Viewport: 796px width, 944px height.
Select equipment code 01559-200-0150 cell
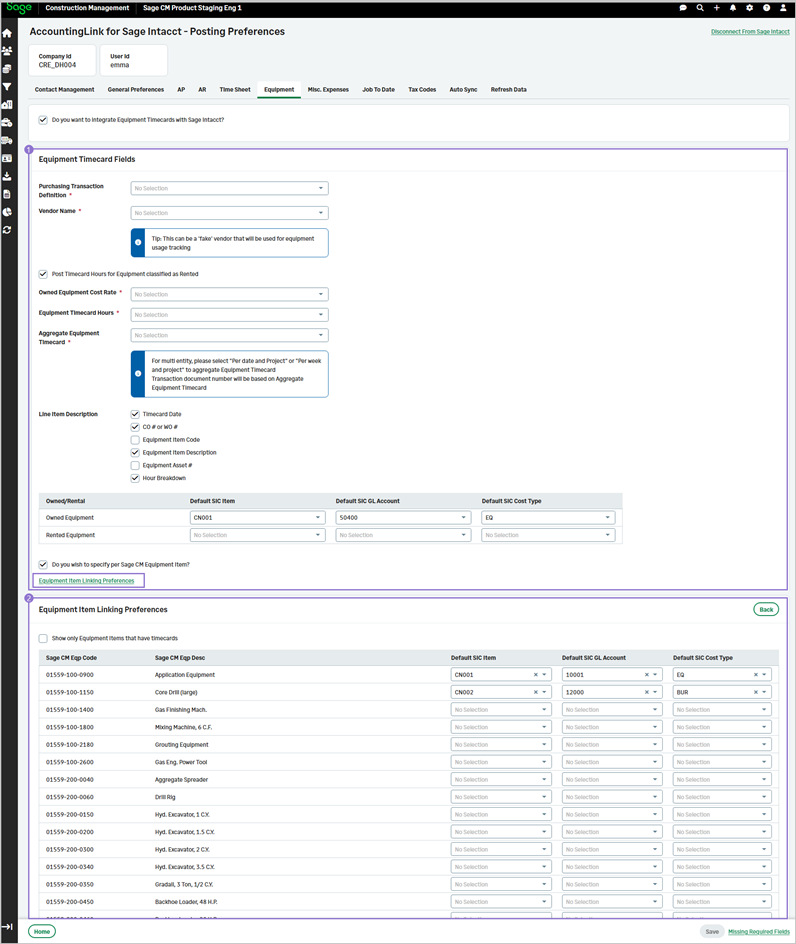70,815
